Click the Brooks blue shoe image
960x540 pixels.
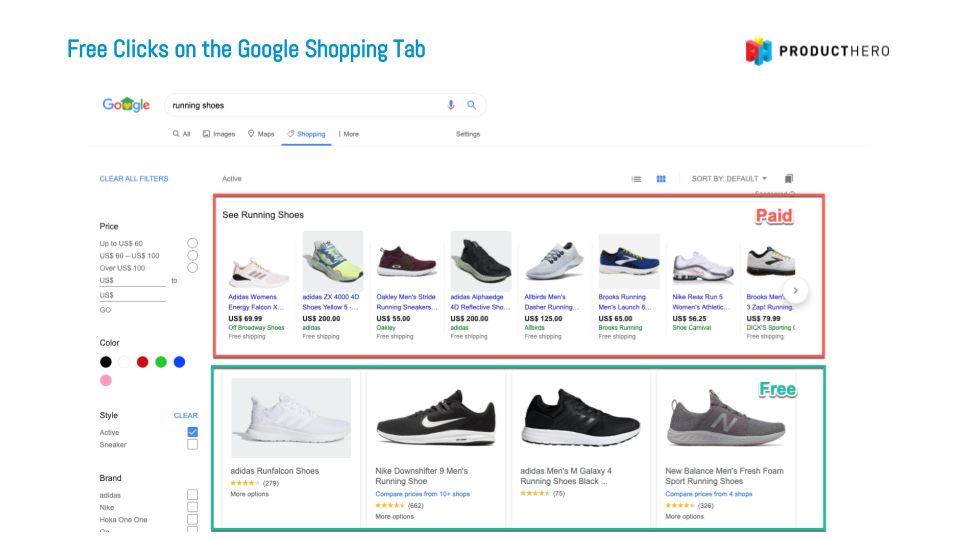point(629,261)
